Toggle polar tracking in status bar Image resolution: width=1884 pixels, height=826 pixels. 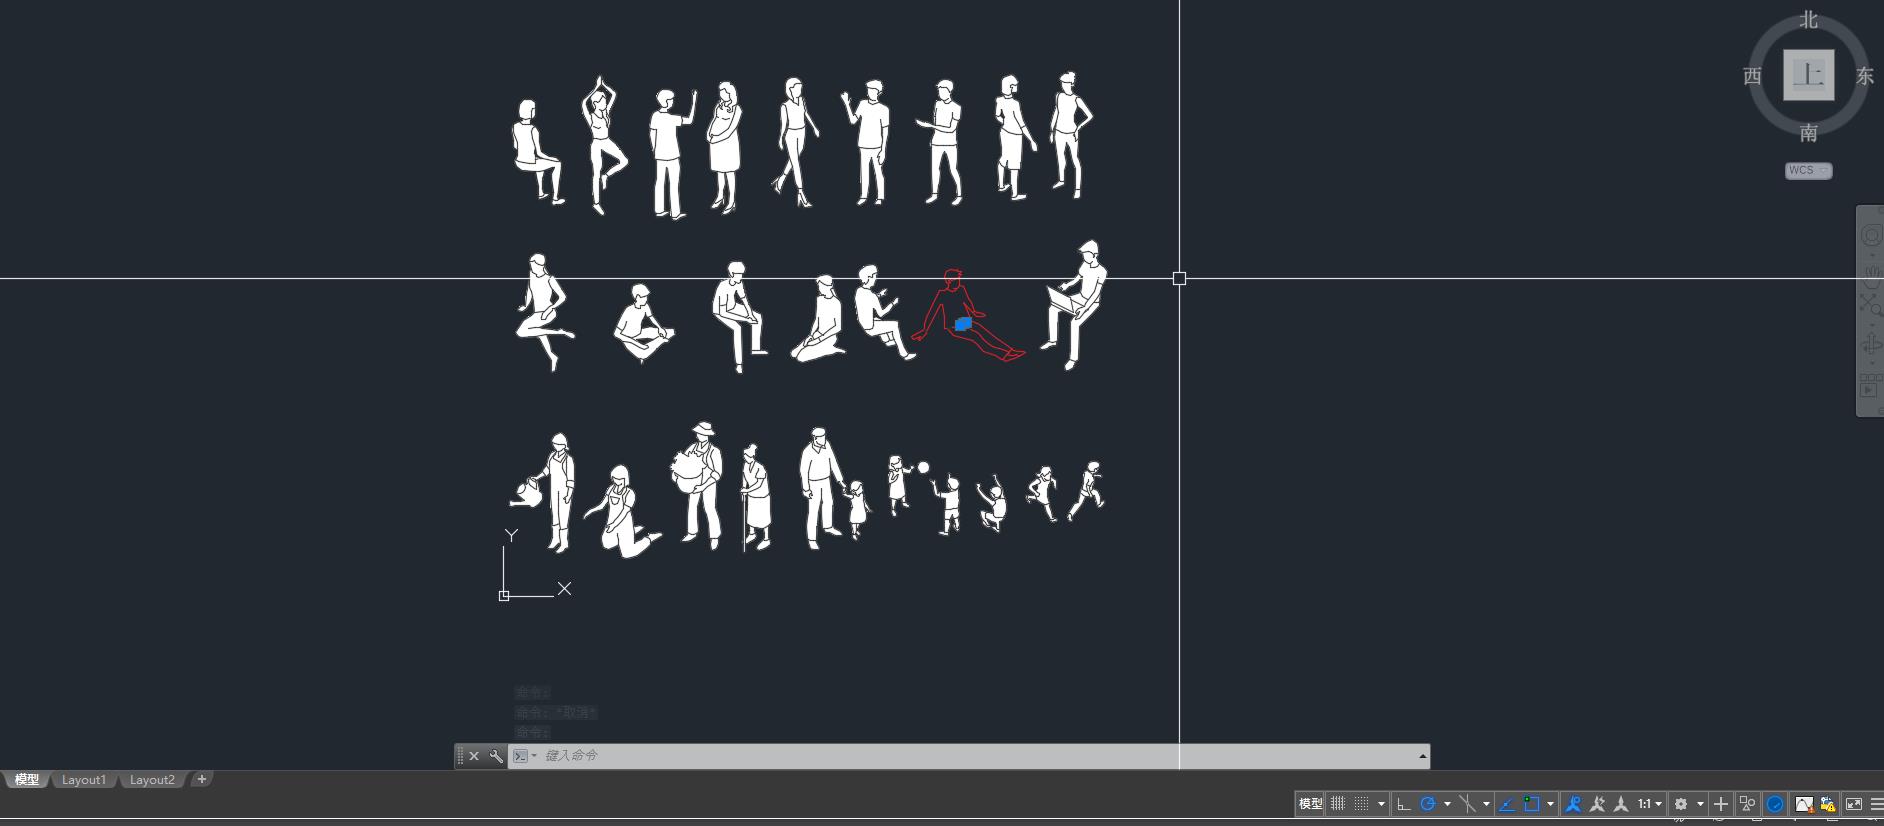coord(1428,804)
